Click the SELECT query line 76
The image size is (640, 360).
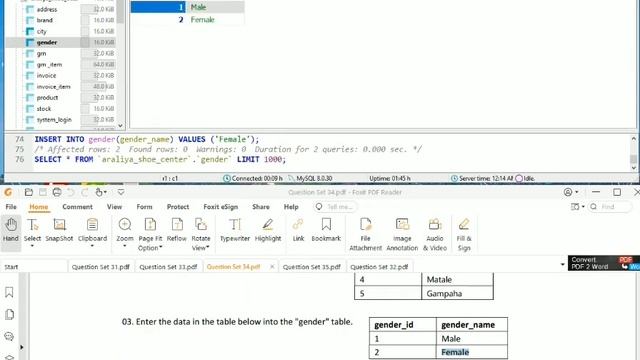coord(160,159)
